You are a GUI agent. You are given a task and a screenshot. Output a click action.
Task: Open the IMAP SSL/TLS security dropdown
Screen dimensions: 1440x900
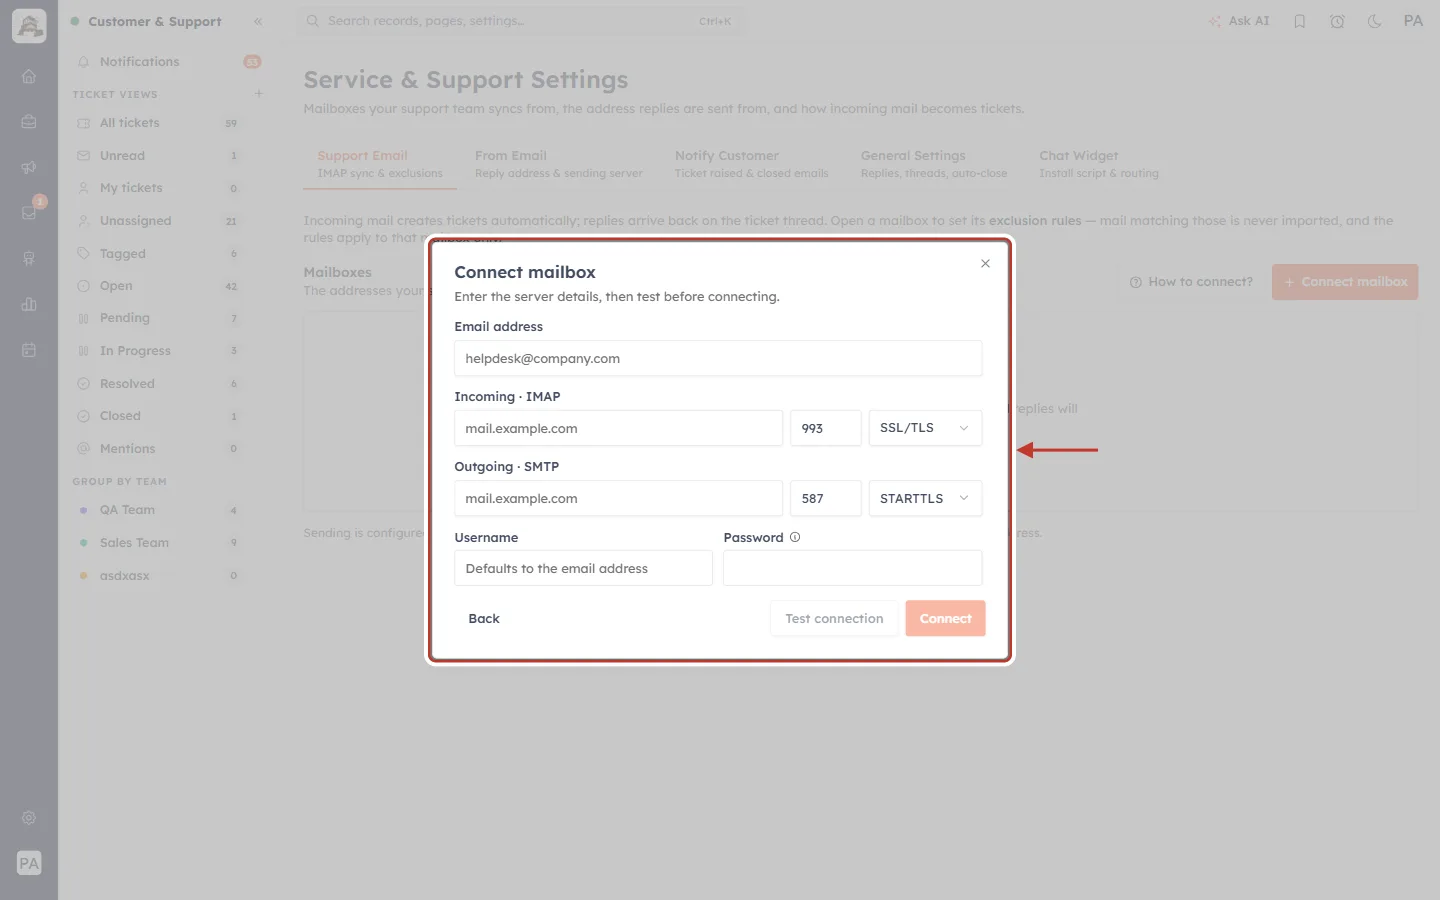click(925, 428)
